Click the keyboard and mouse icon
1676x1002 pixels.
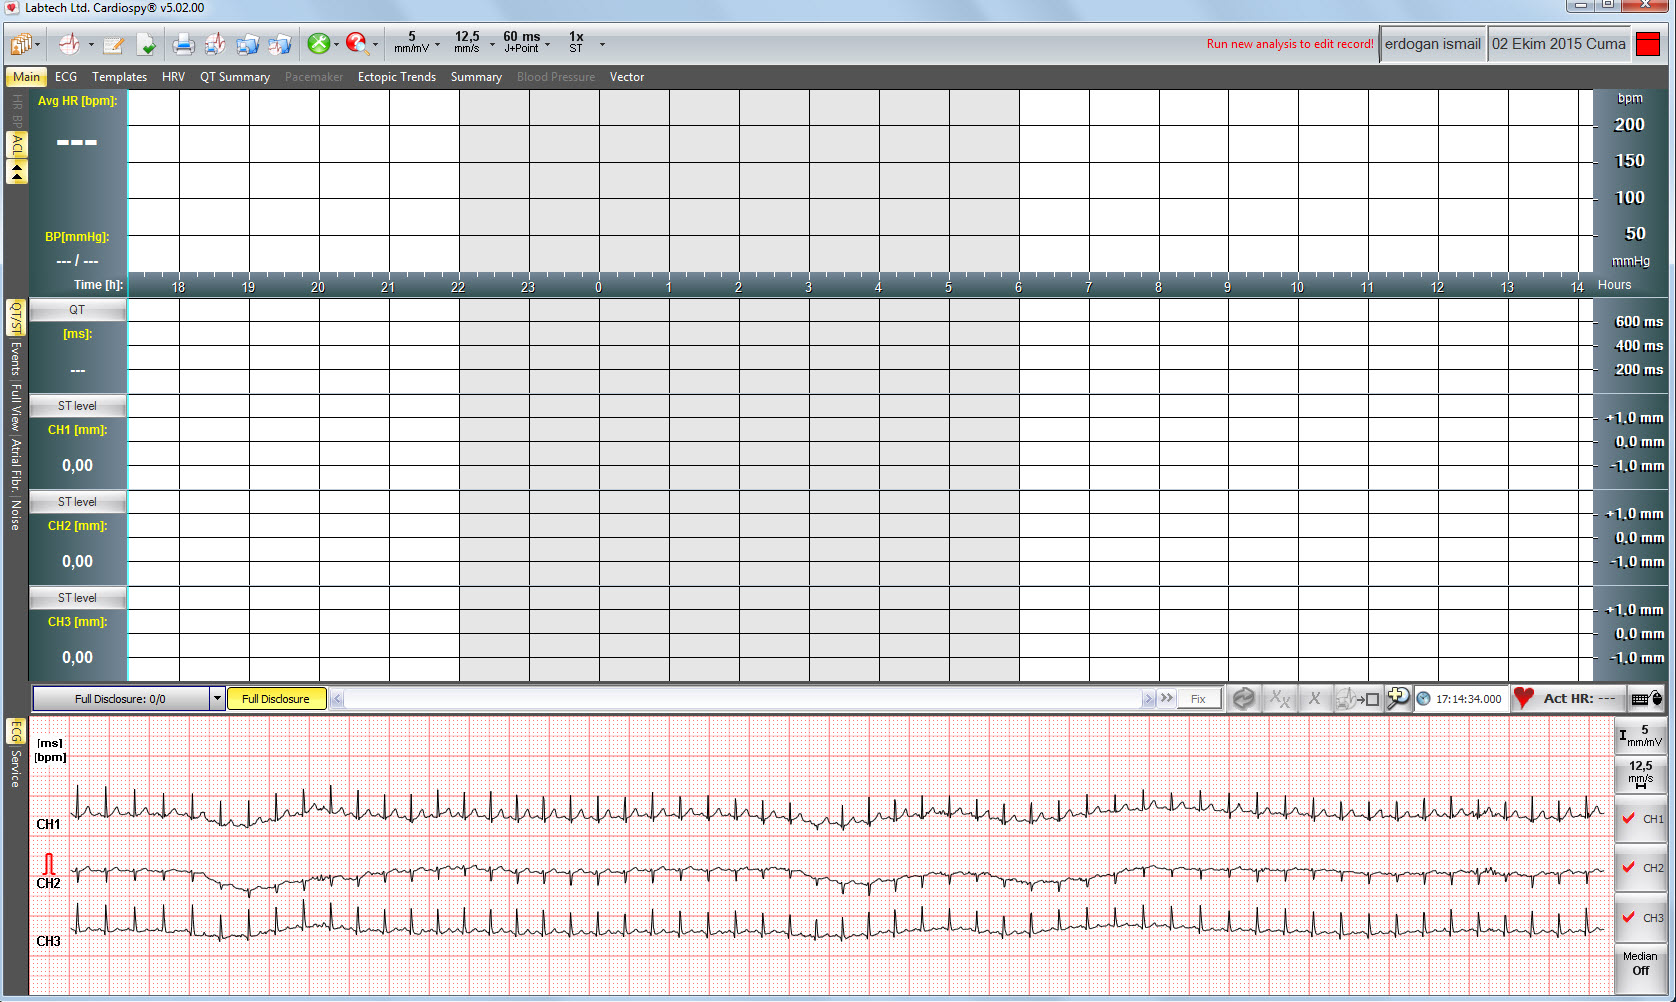point(1646,699)
